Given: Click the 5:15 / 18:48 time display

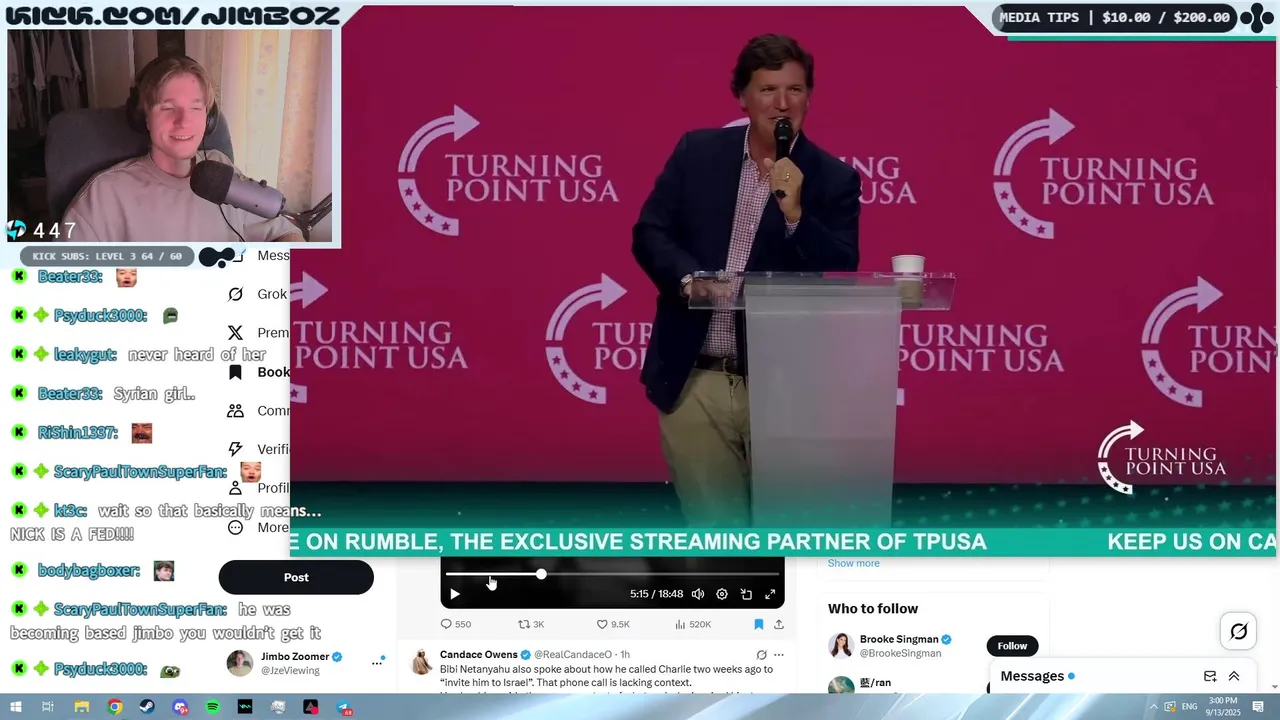Looking at the screenshot, I should (x=656, y=594).
